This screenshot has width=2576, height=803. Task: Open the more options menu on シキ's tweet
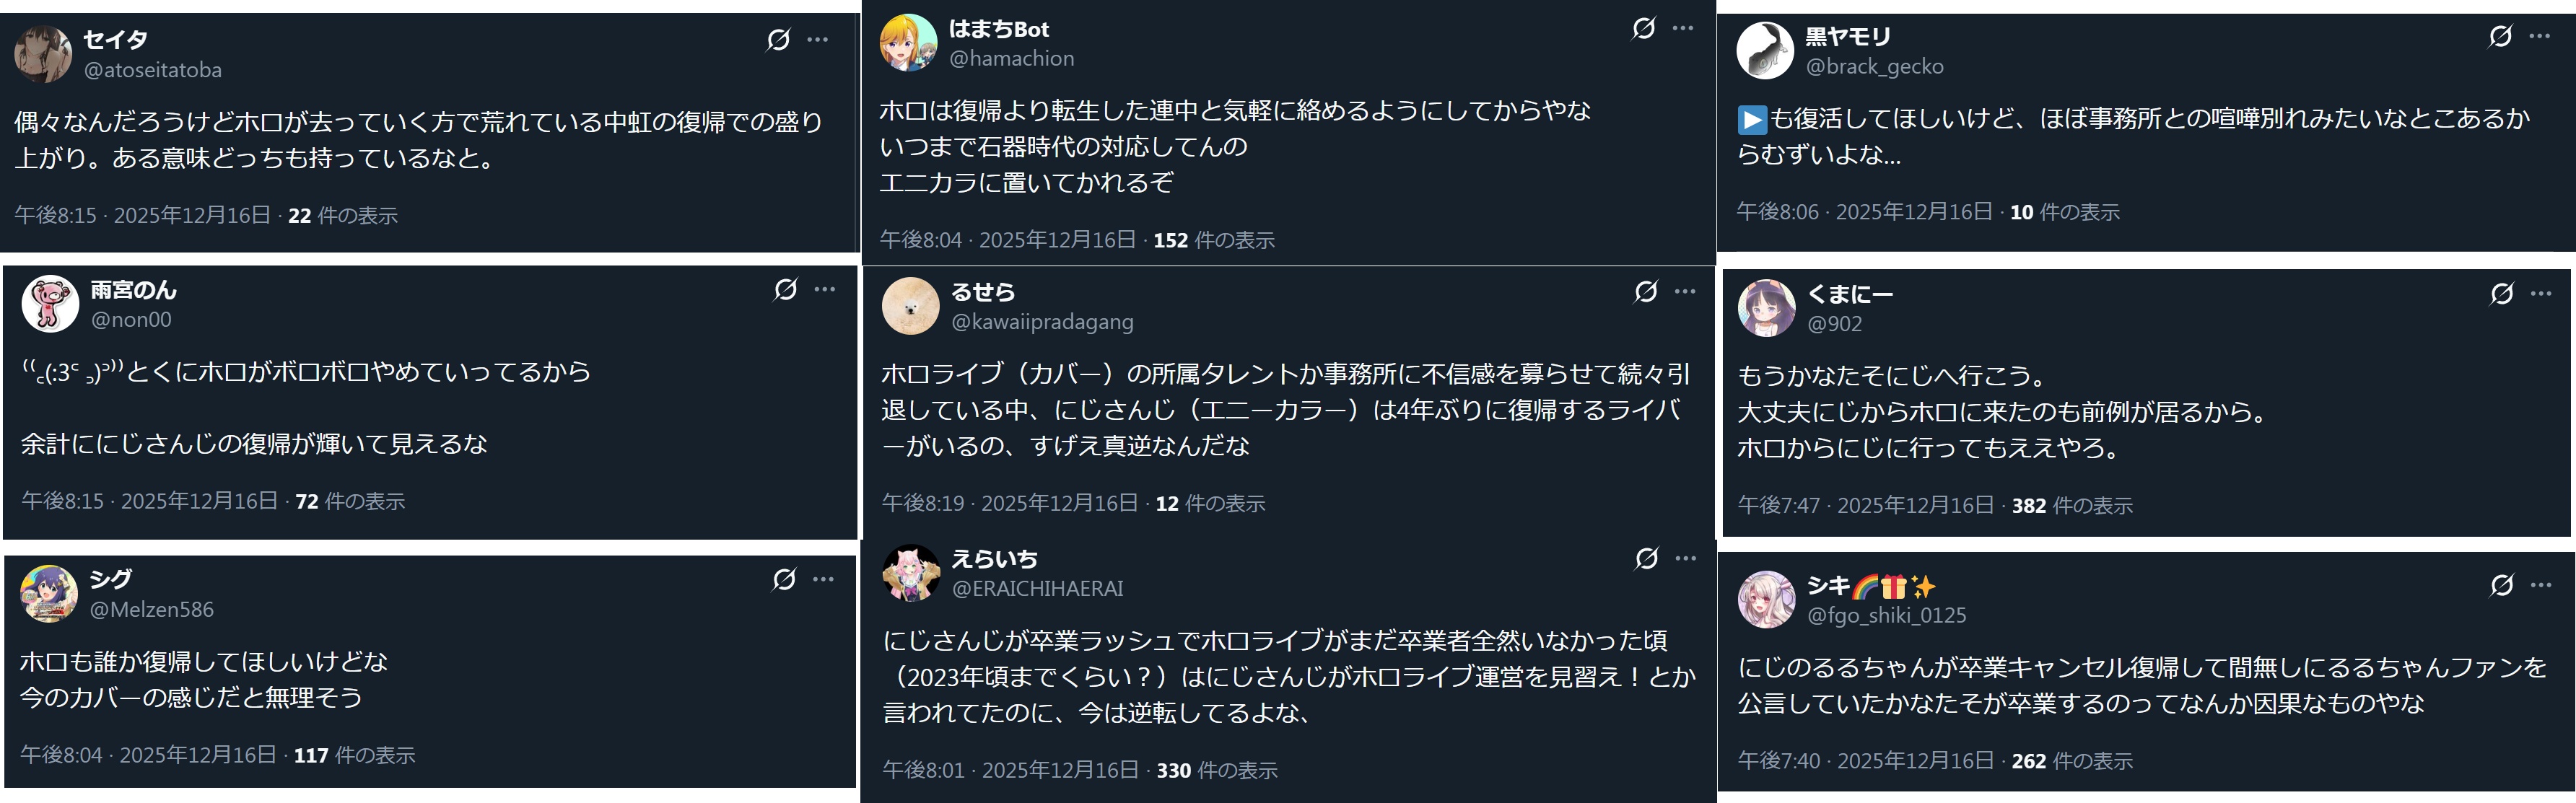[x=2541, y=585]
